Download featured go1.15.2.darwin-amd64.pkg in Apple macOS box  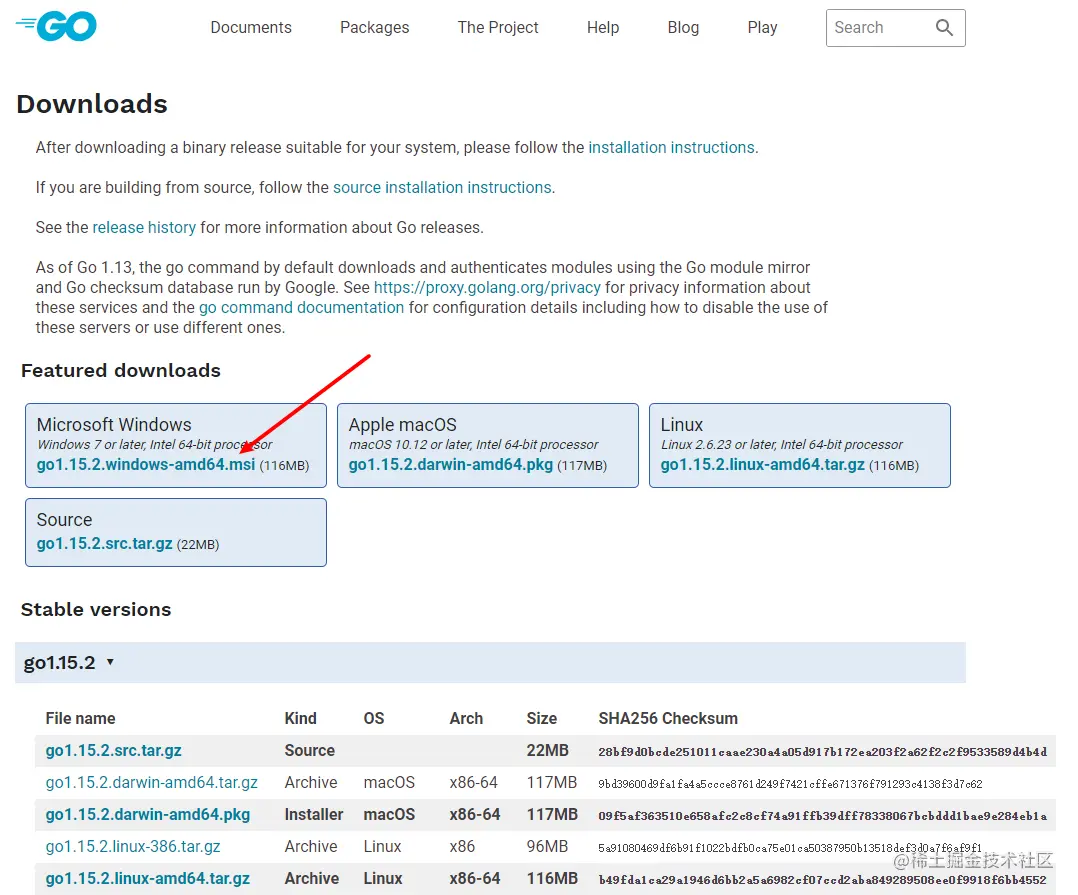(450, 465)
